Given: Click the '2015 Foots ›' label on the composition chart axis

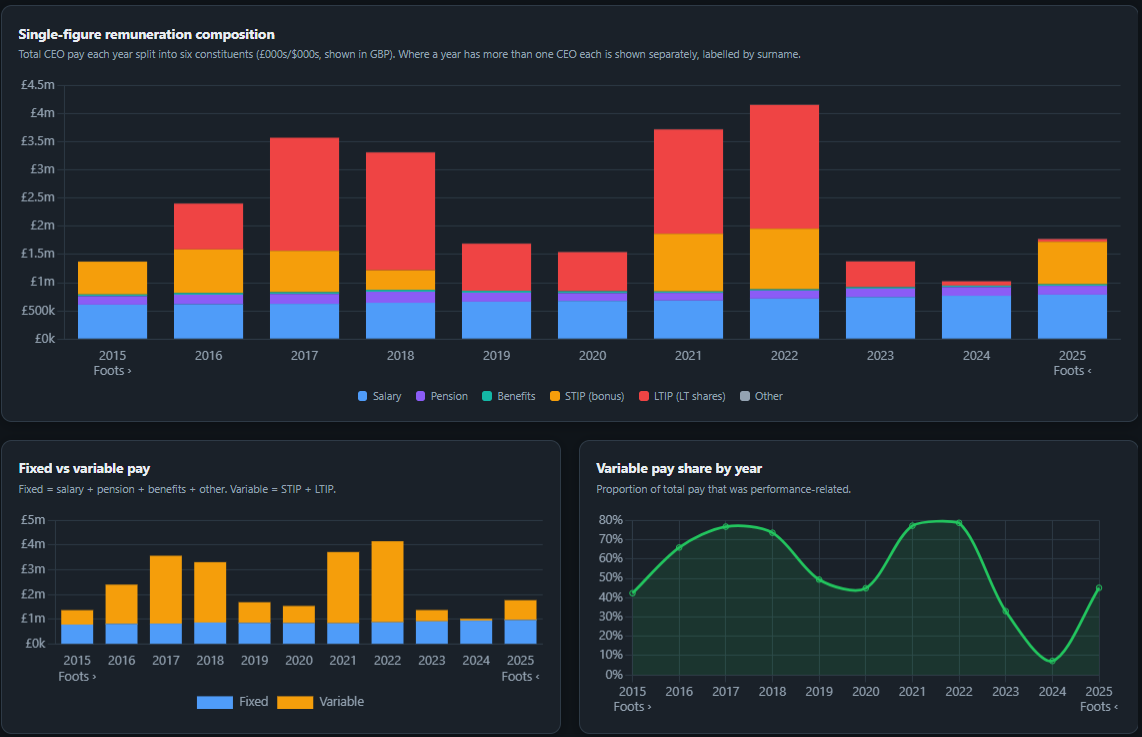Looking at the screenshot, I should click(112, 363).
